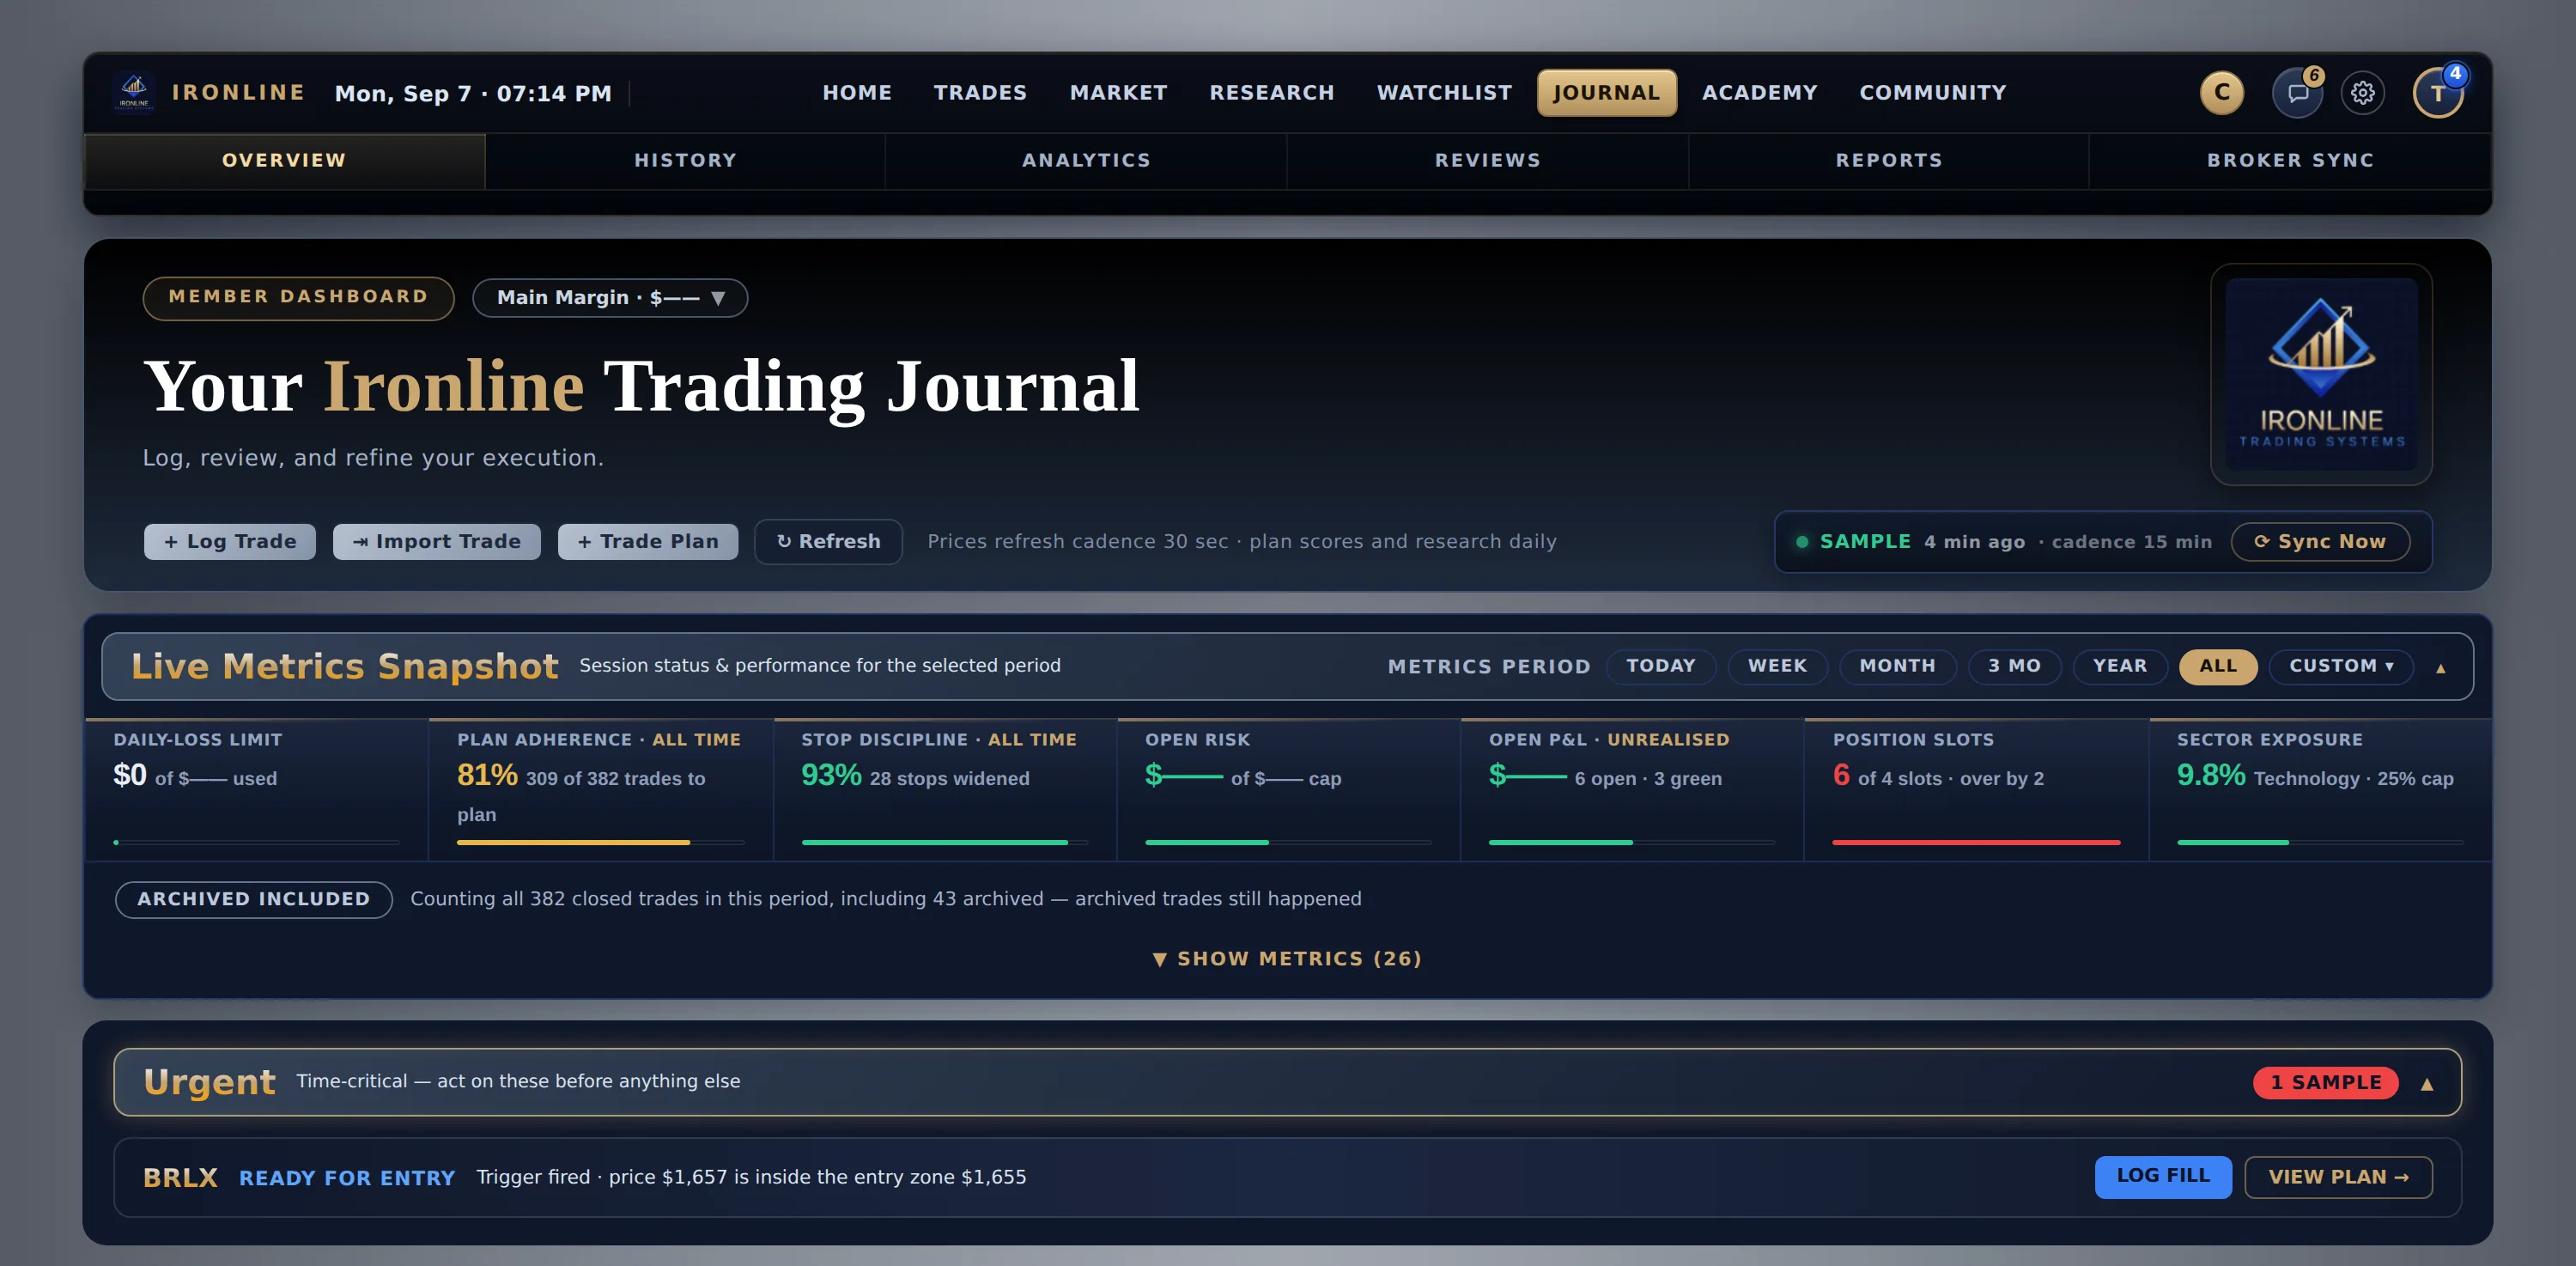
Task: Expand SHOW METRICS (26)
Action: click(x=1287, y=959)
